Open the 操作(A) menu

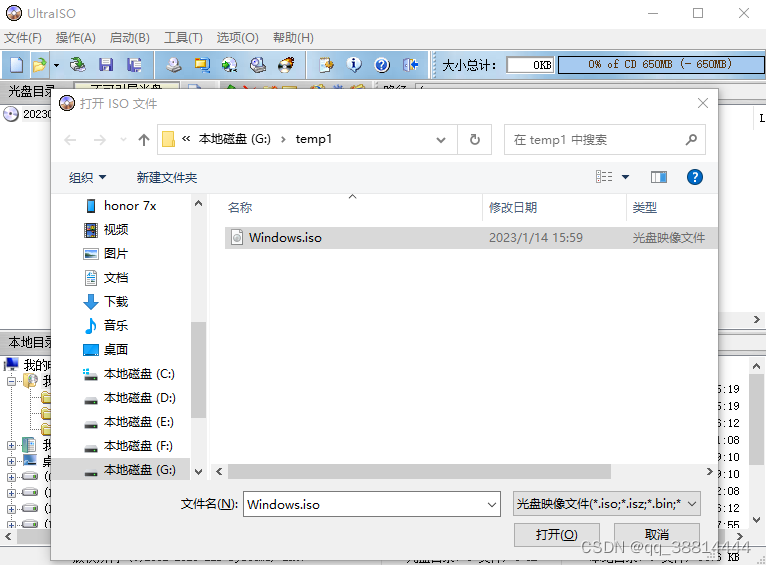pos(75,38)
